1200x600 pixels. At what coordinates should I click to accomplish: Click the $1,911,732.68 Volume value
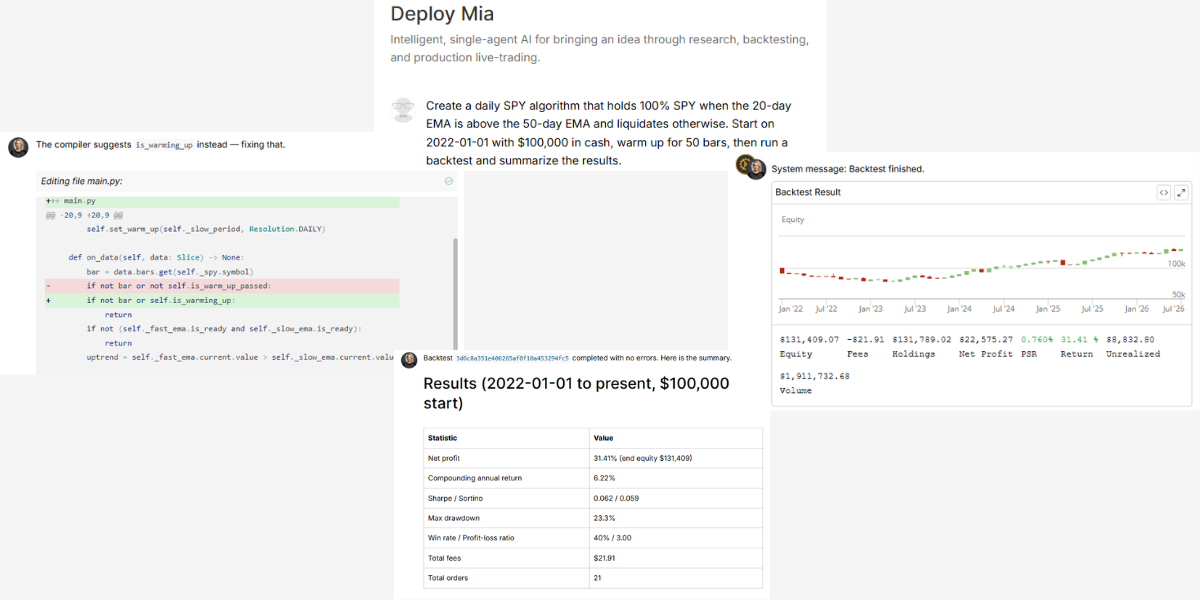coord(814,376)
